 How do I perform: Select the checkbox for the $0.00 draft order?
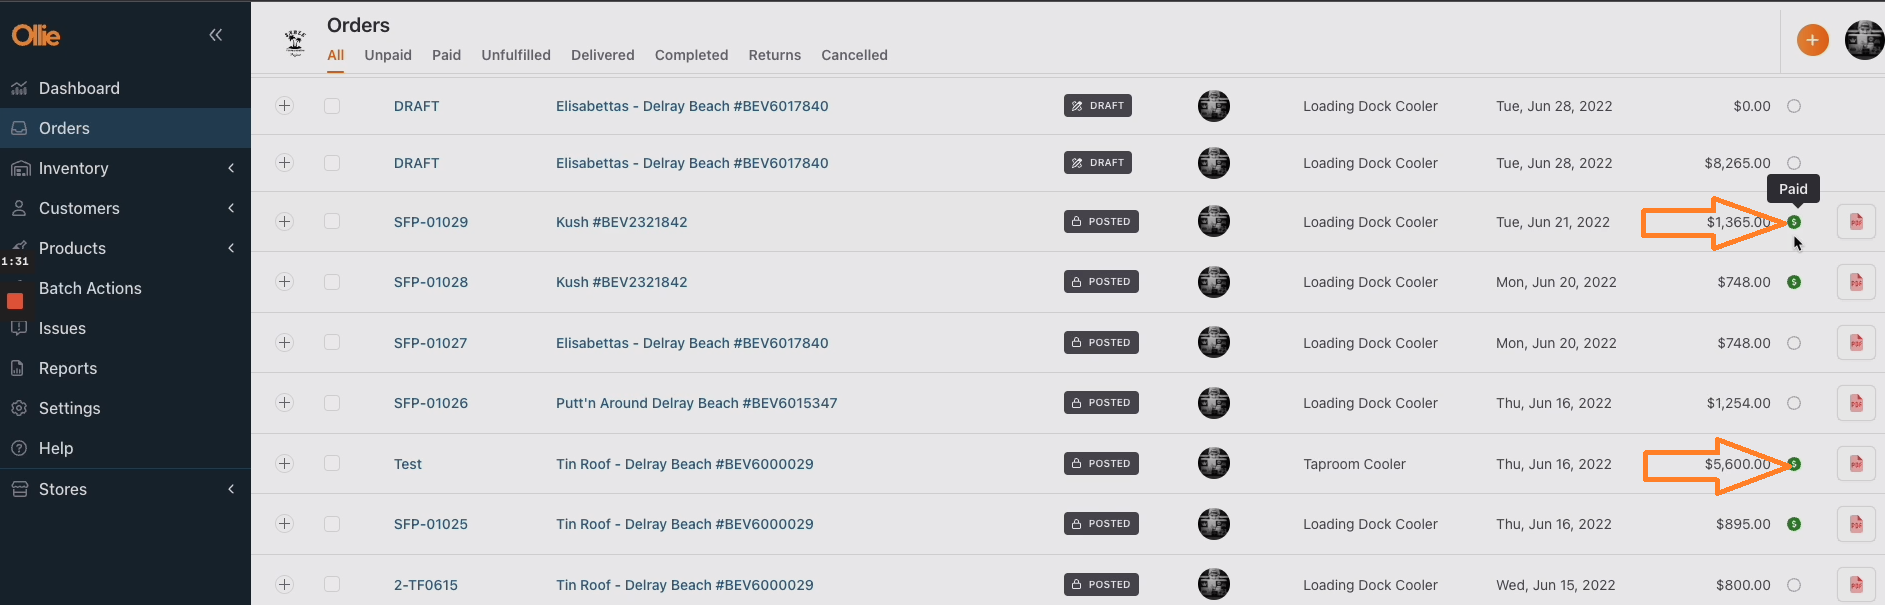(x=332, y=106)
